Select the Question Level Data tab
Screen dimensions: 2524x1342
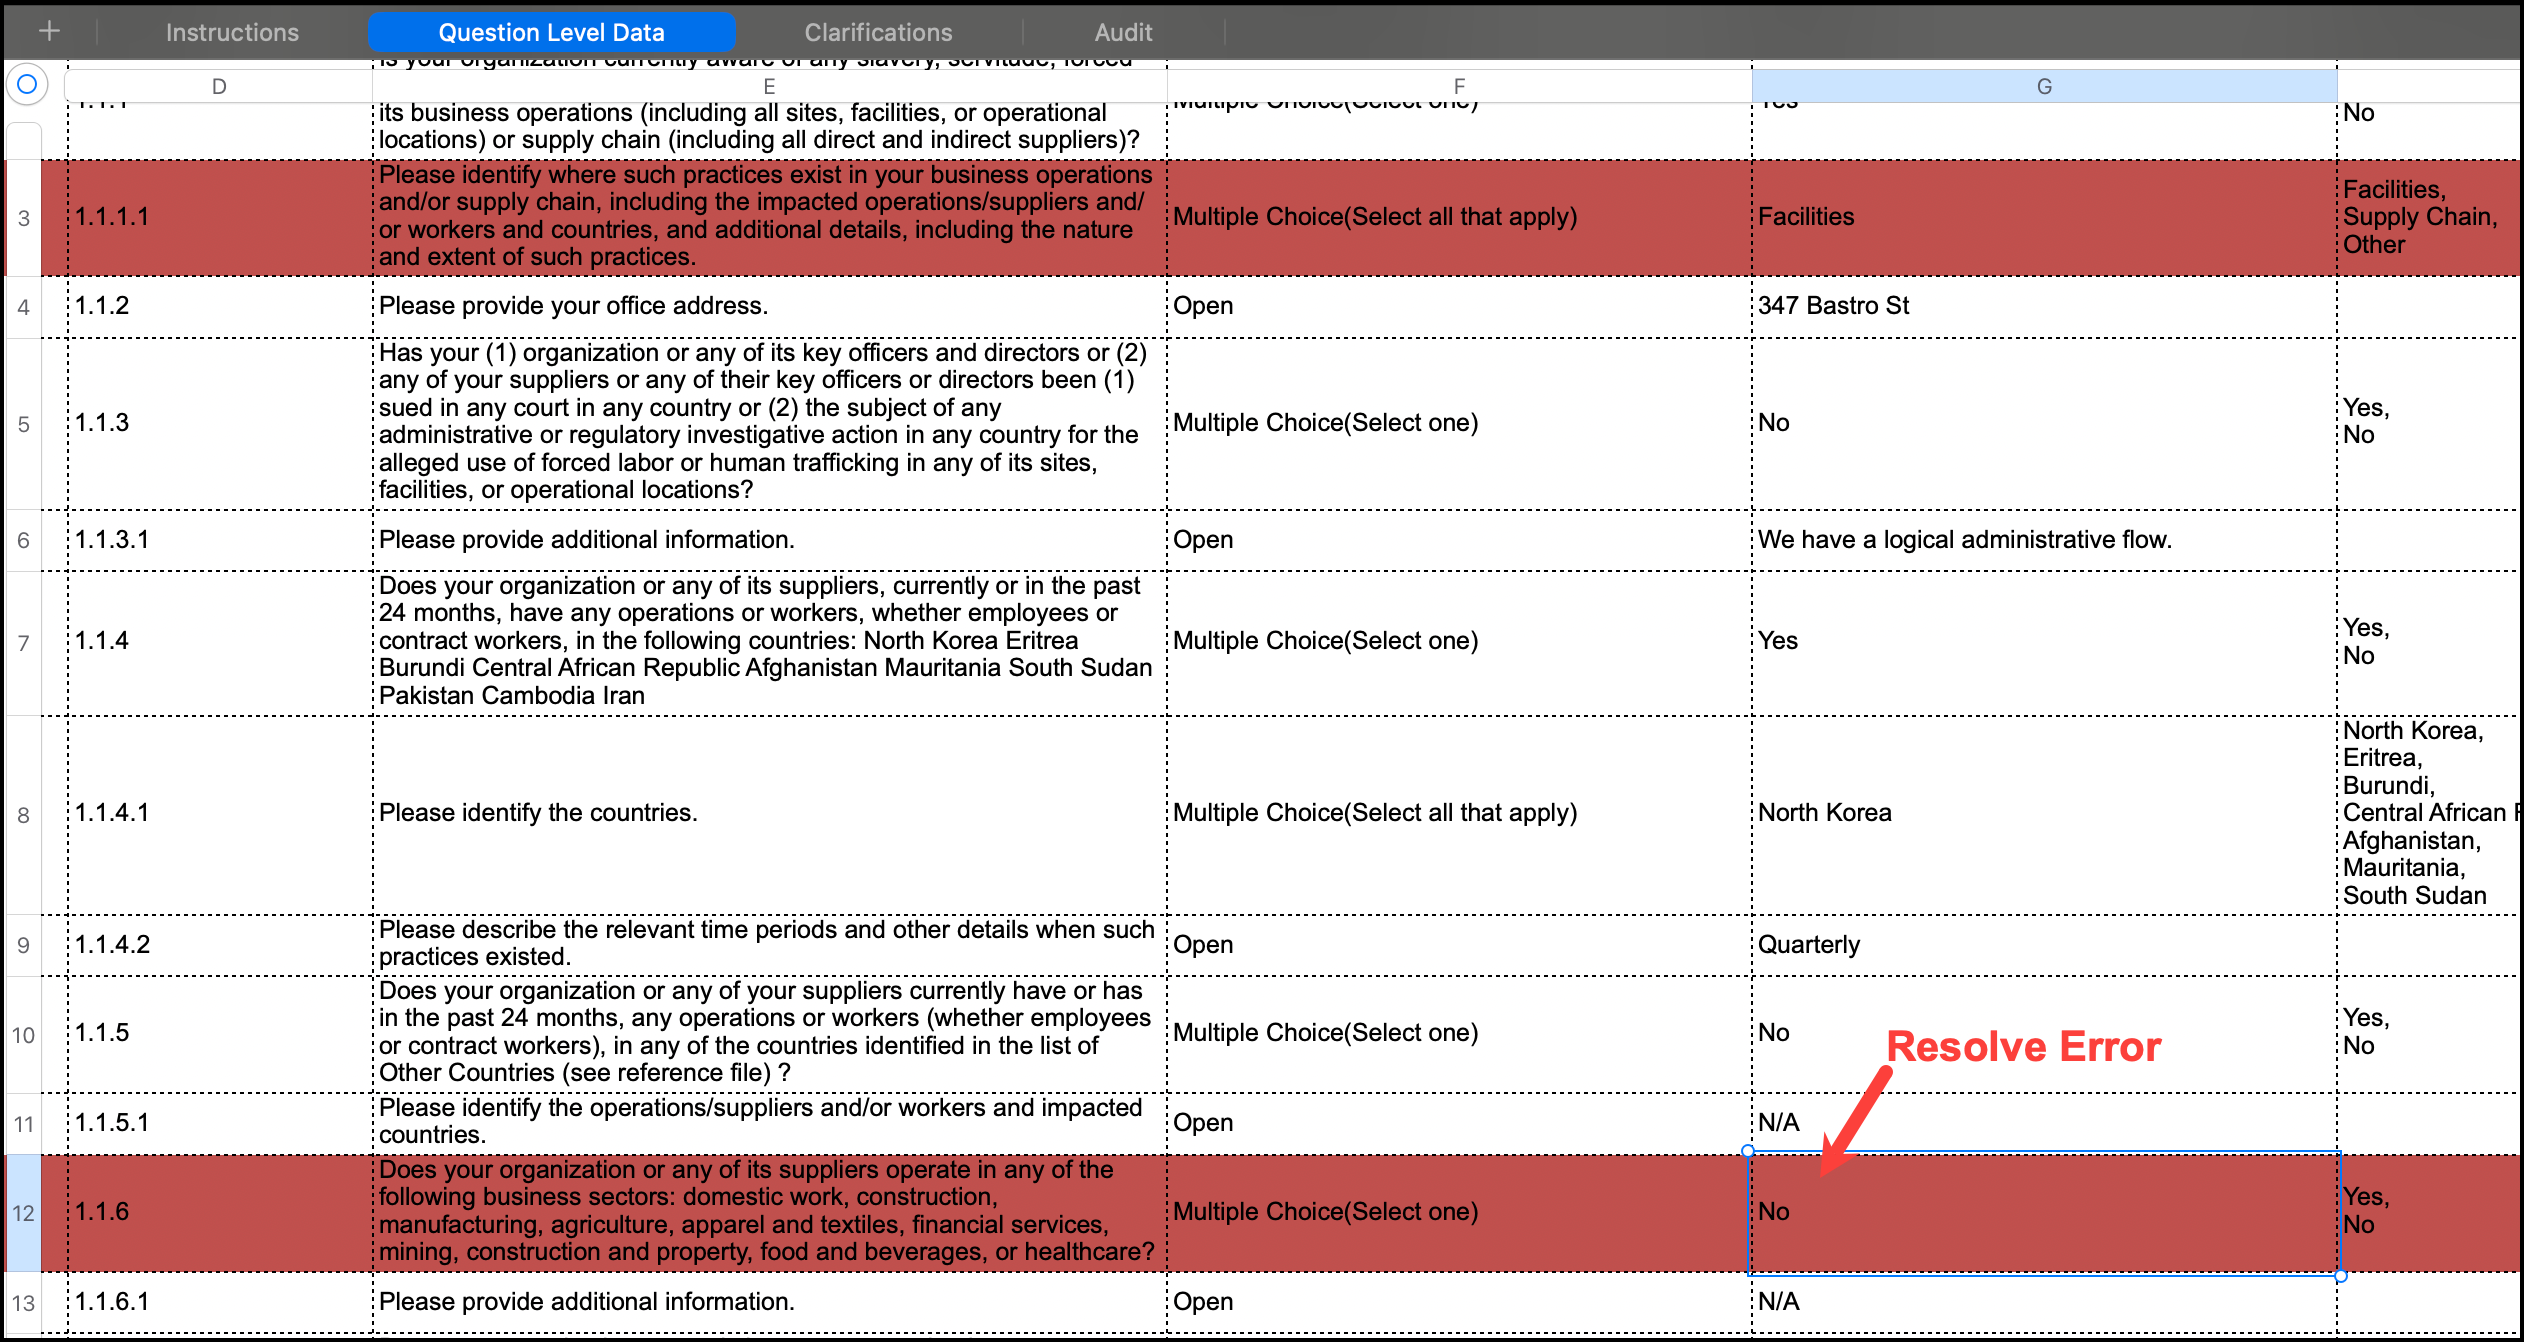point(551,31)
